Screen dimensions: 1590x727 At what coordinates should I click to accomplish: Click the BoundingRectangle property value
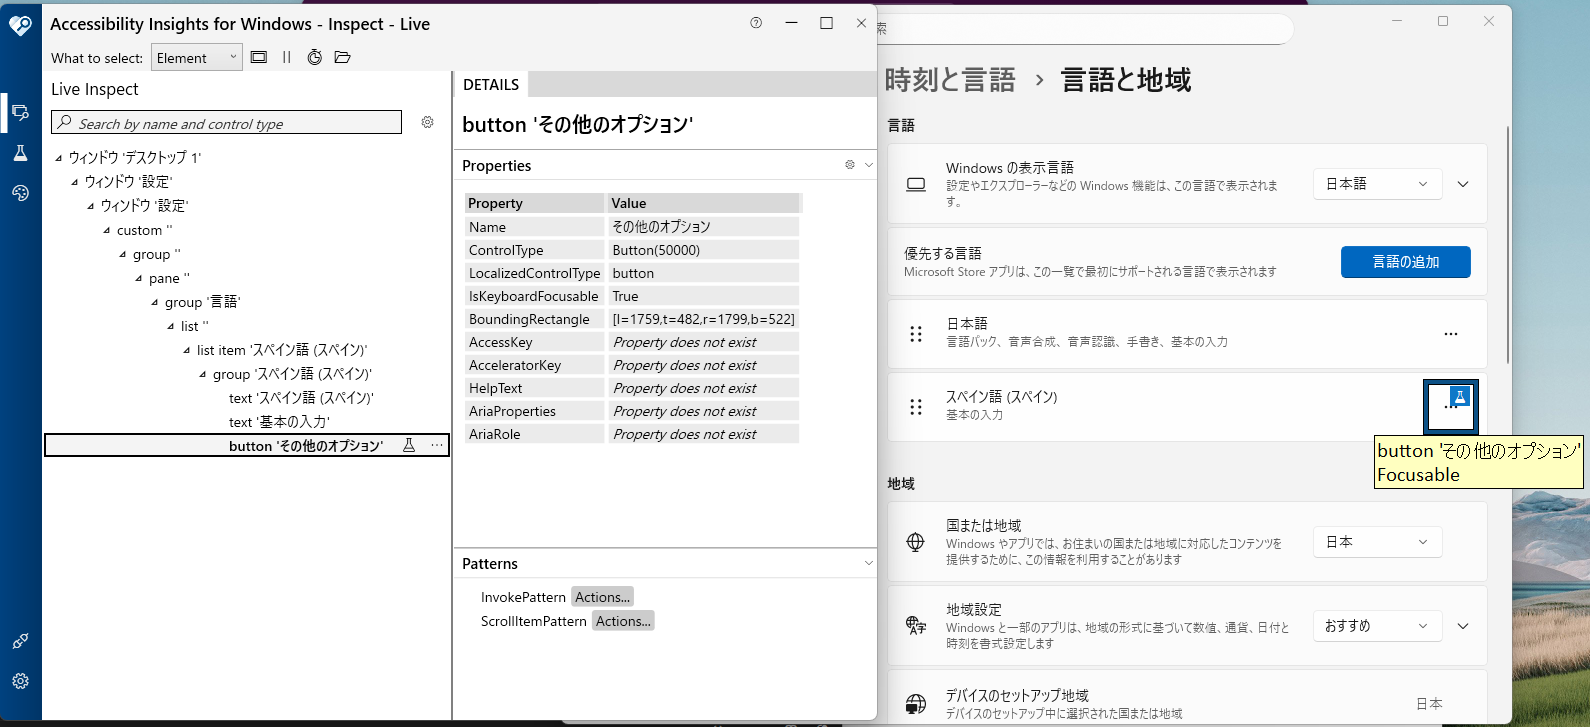[x=703, y=319]
